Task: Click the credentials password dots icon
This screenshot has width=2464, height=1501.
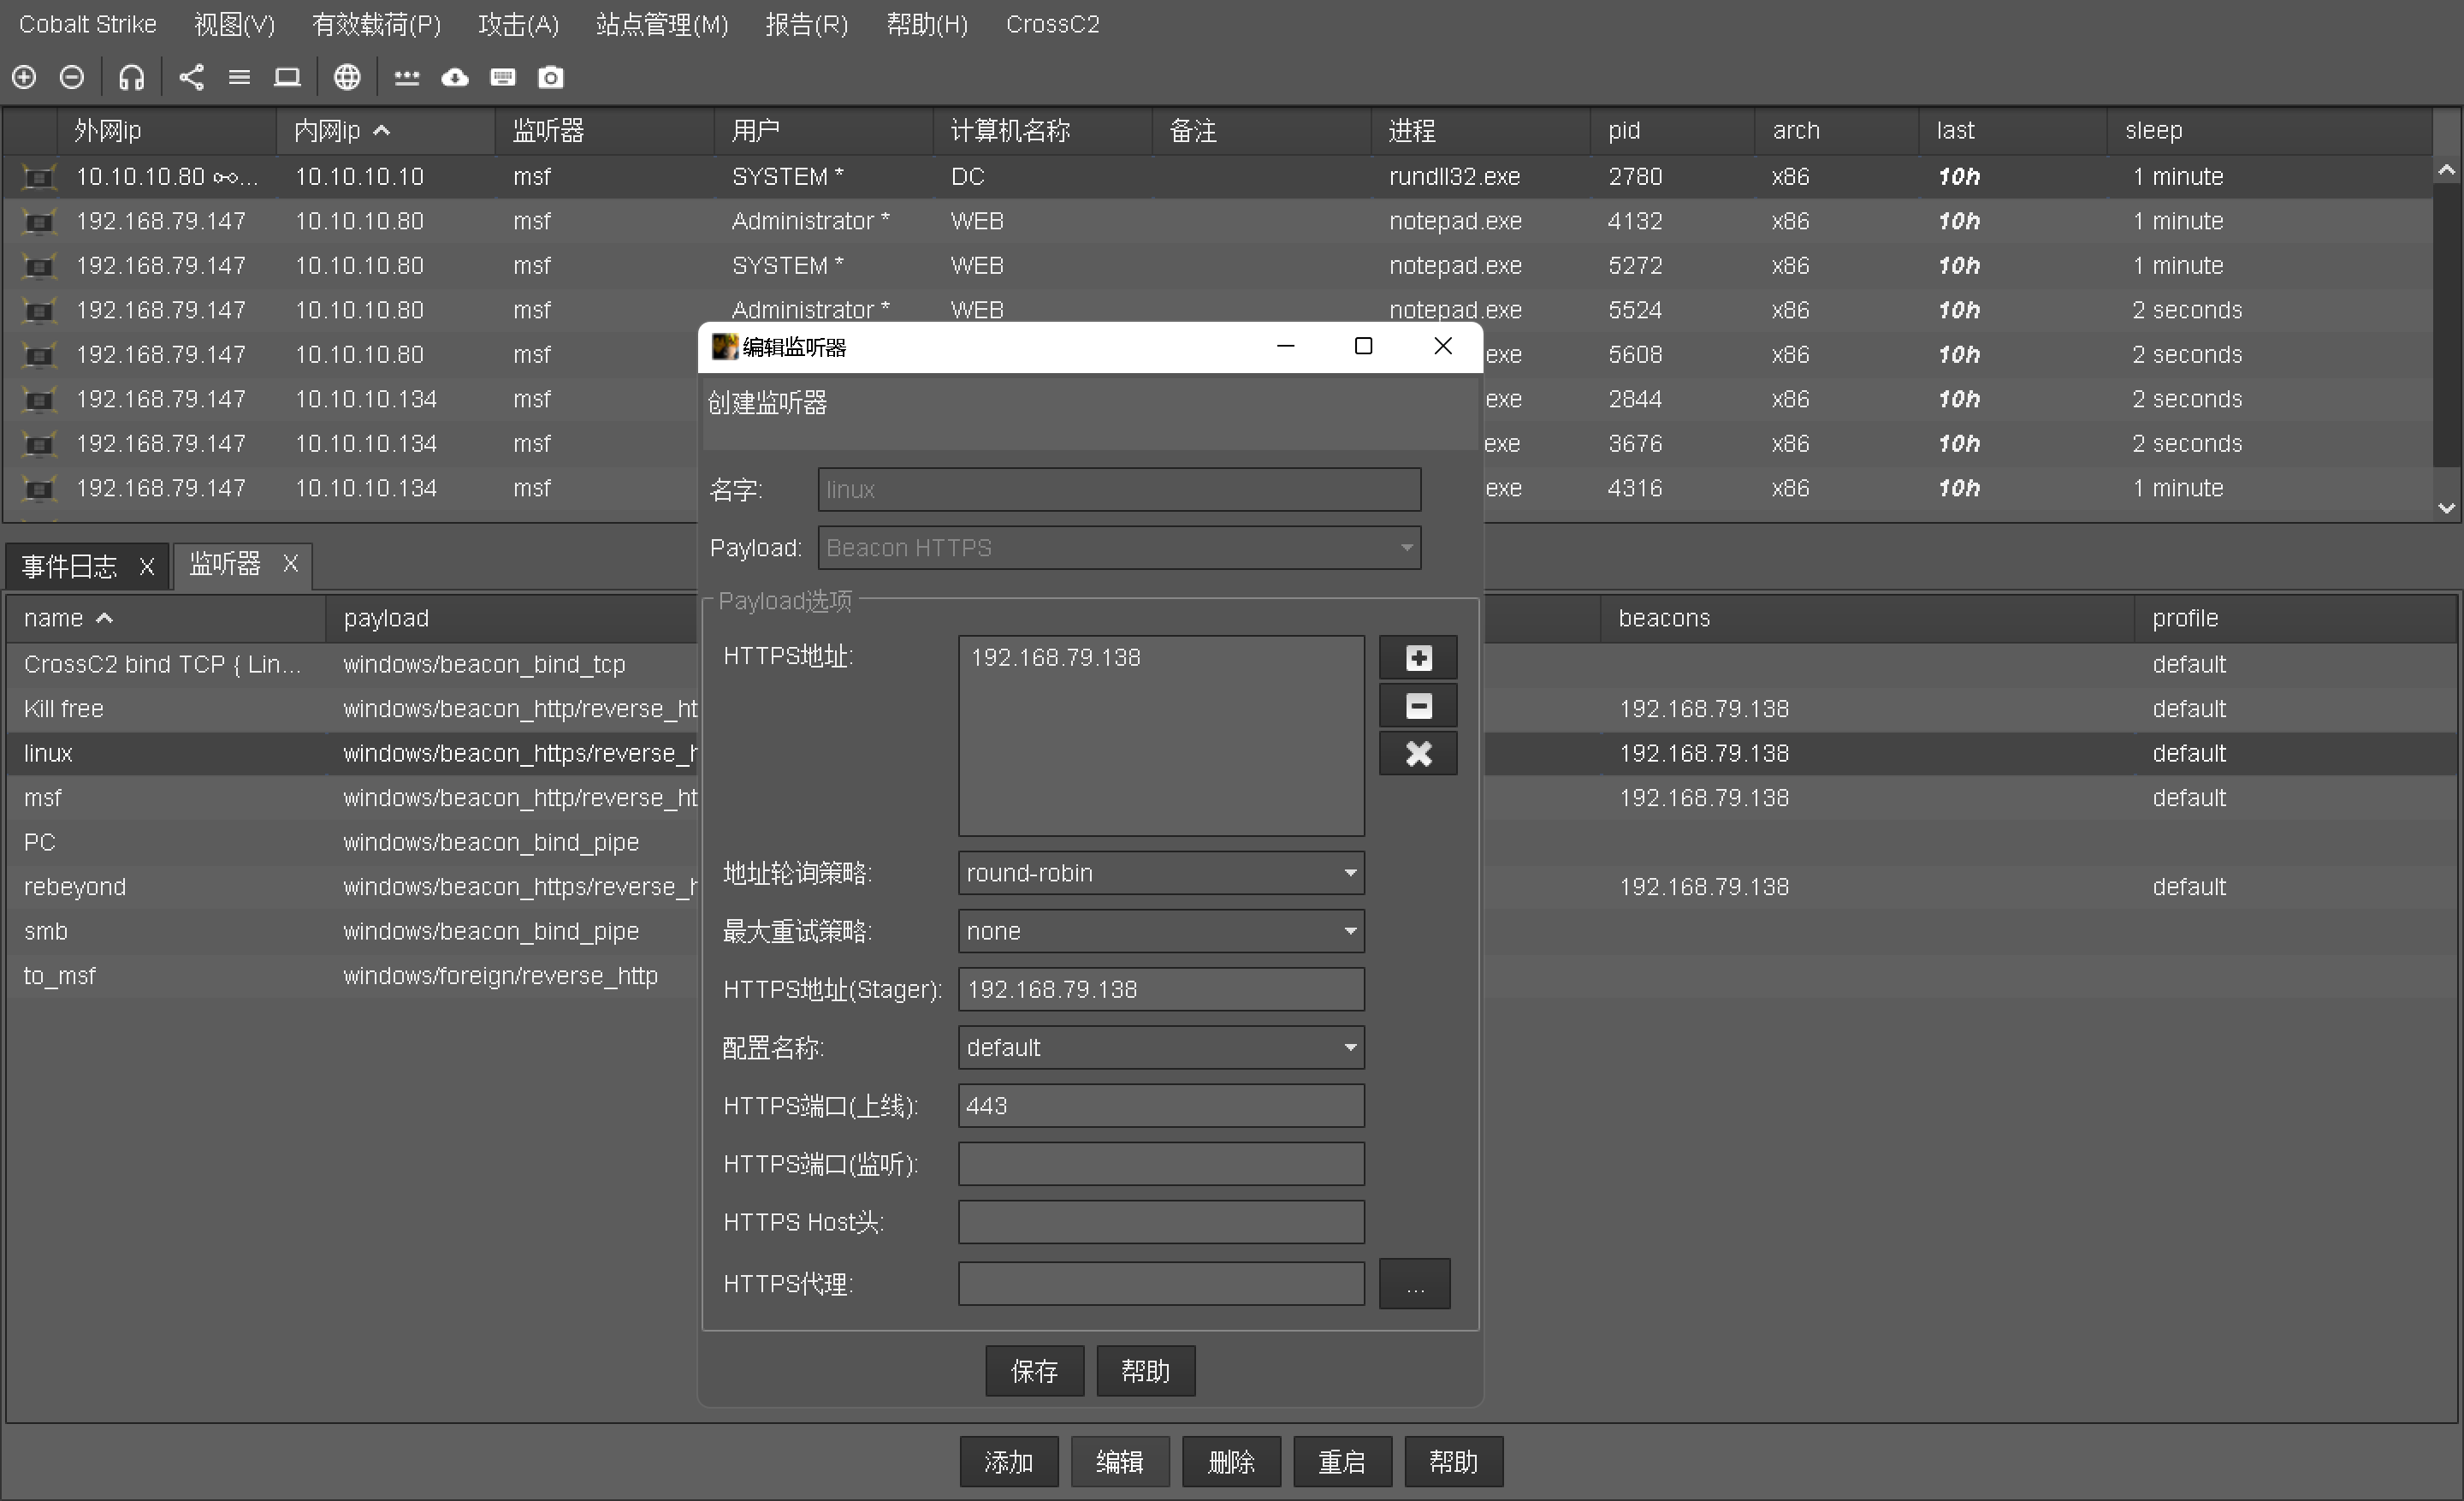Action: (x=406, y=77)
